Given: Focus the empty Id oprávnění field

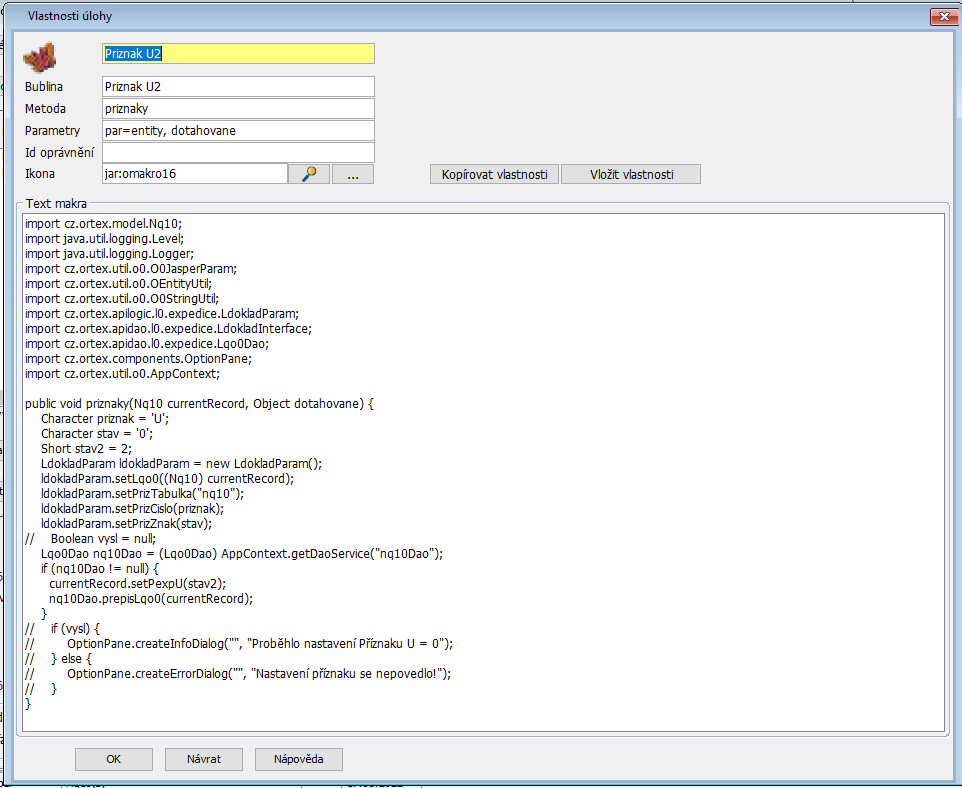Looking at the screenshot, I should [238, 153].
